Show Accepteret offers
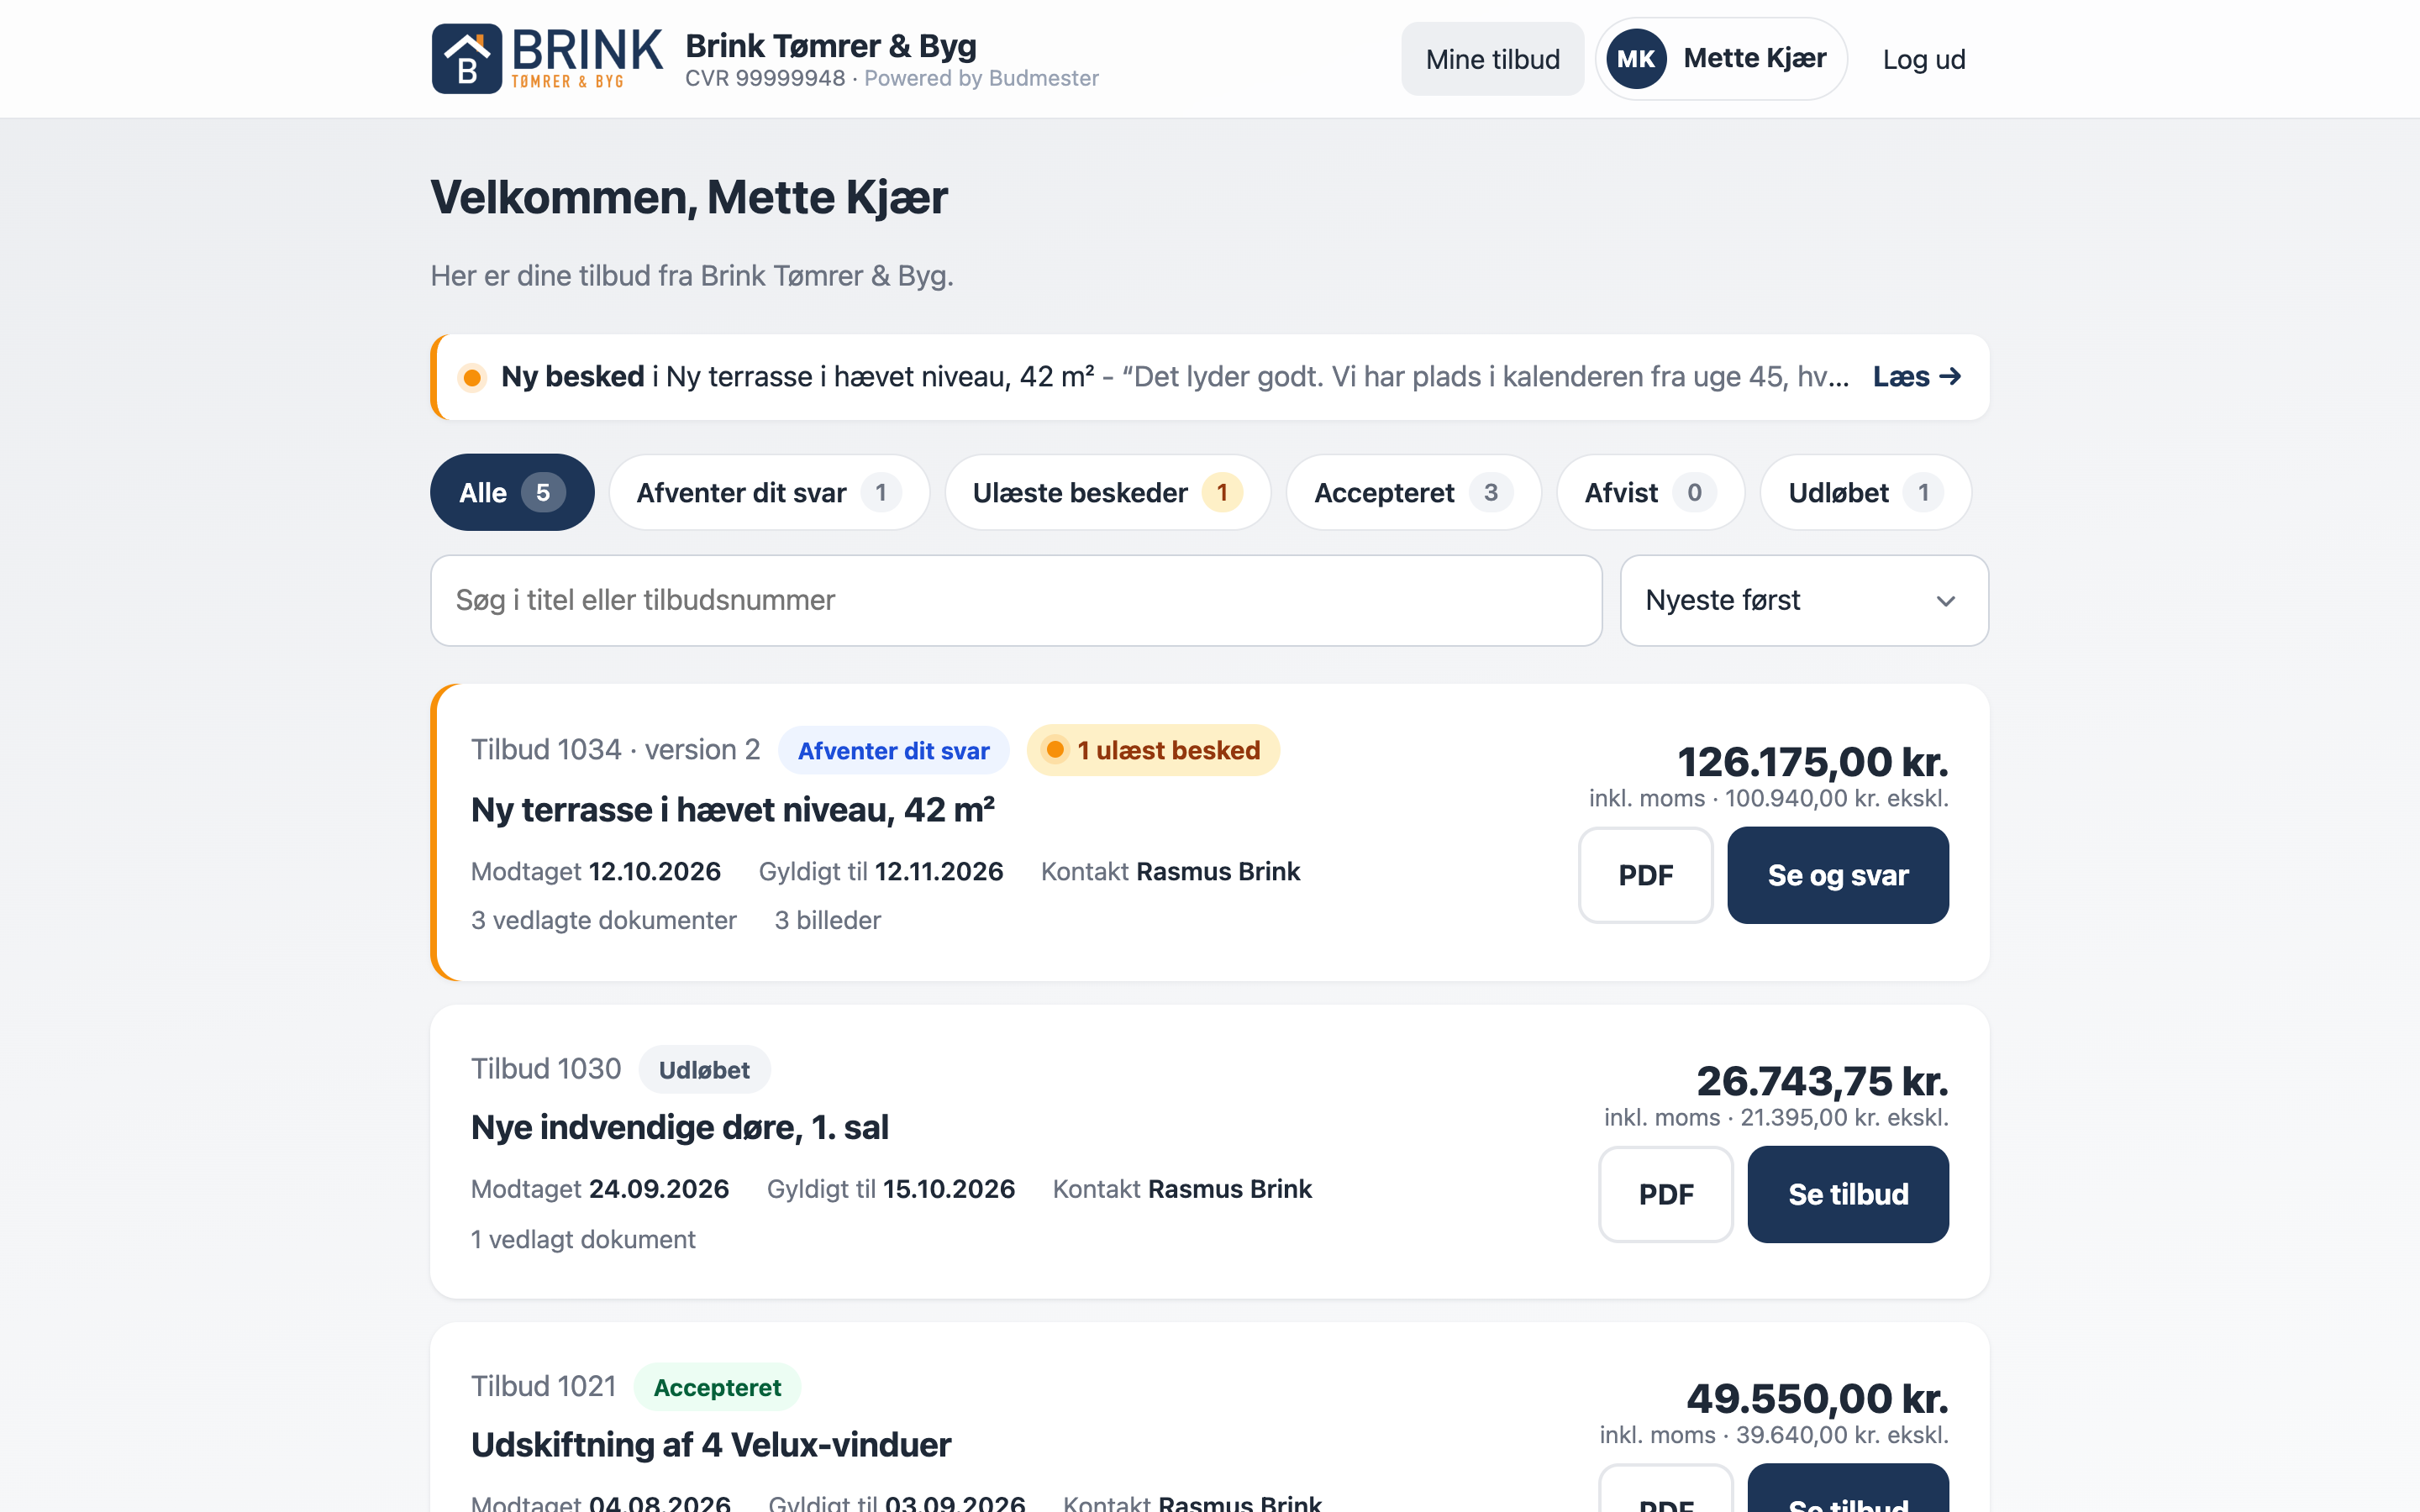This screenshot has height=1512, width=2420. point(1413,492)
